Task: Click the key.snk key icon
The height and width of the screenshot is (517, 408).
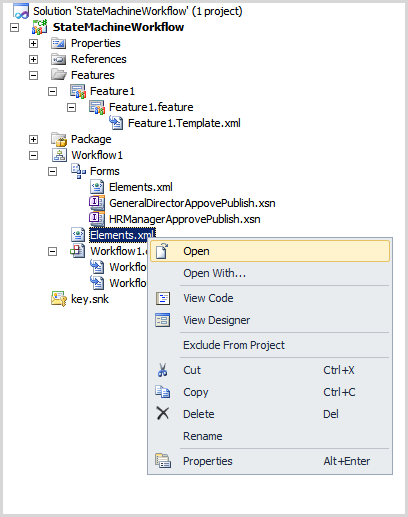Action: [x=59, y=299]
